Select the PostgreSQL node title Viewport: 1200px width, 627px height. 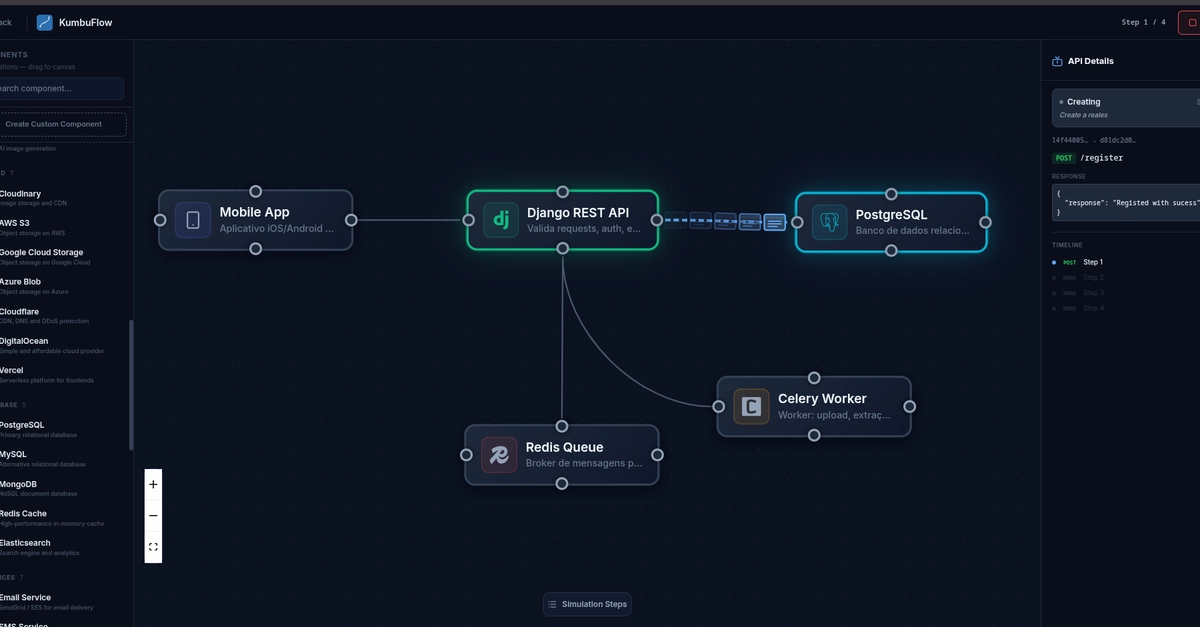click(x=892, y=214)
